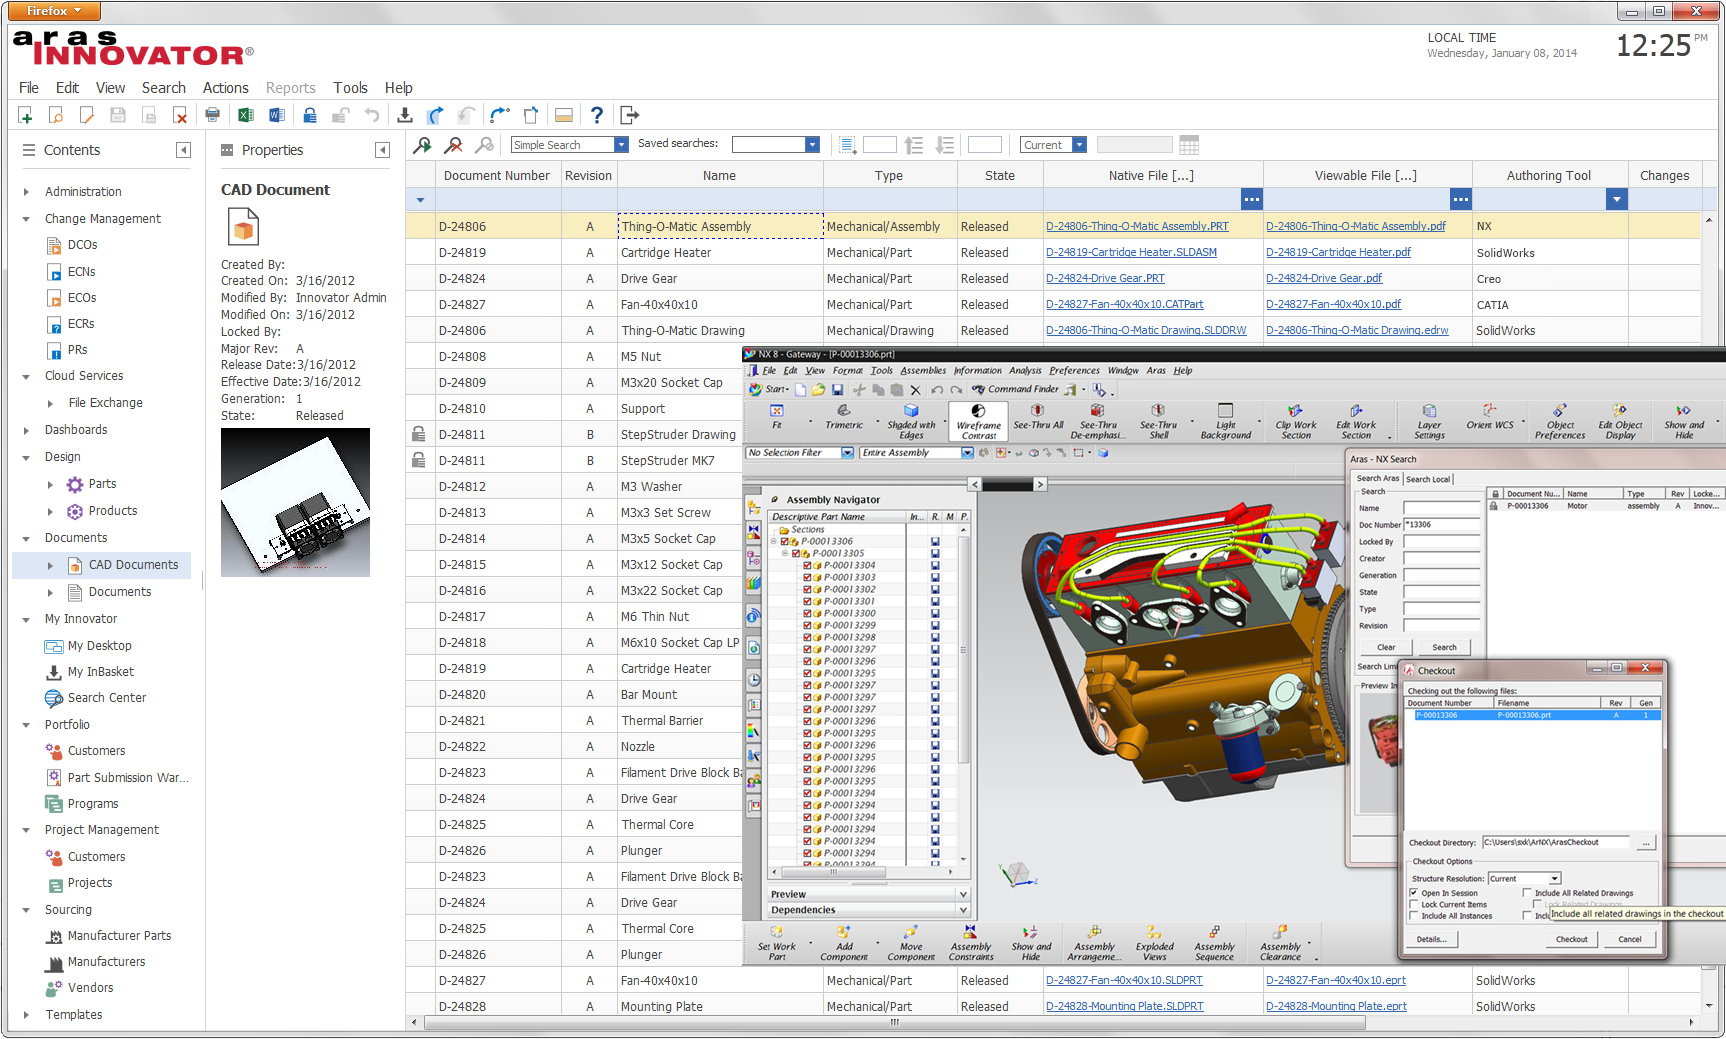Enable Lock Current Items option

(1414, 904)
